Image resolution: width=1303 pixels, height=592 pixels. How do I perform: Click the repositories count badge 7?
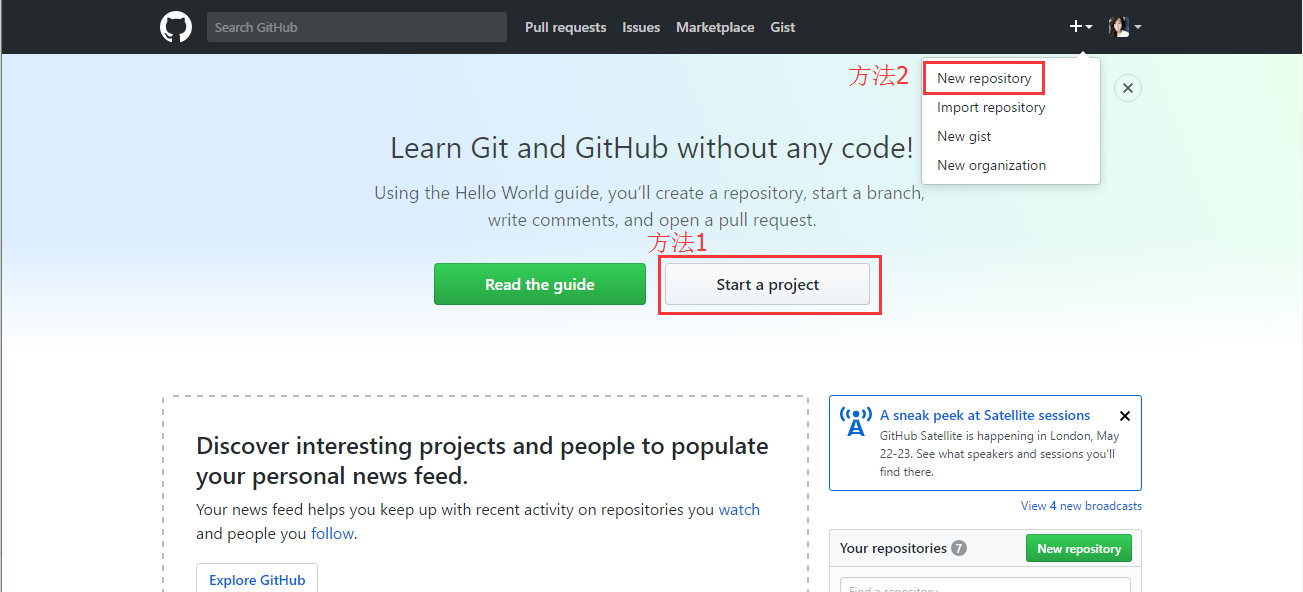[x=959, y=548]
